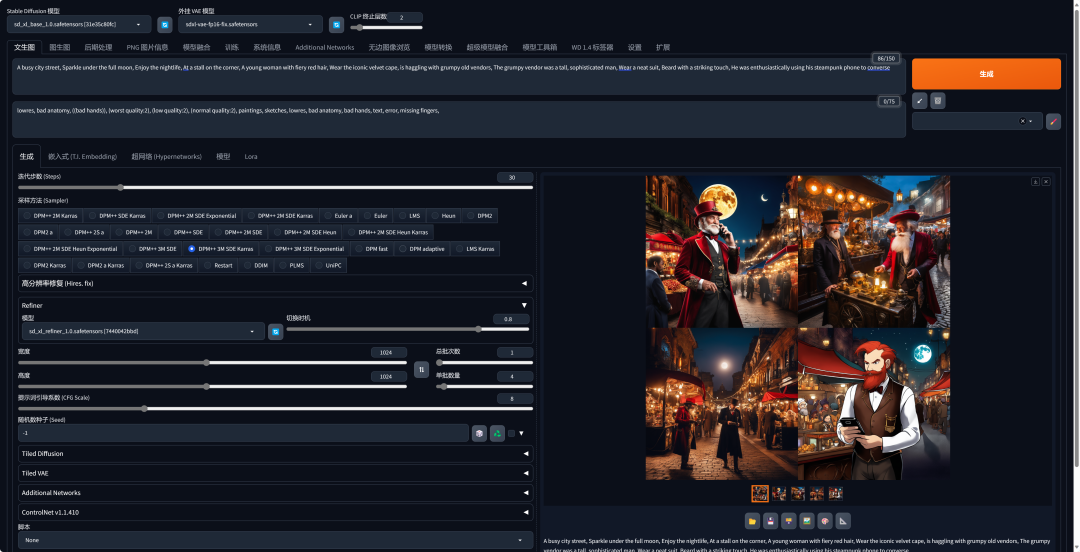The image size is (1080, 552).
Task: Refresh the external VAE model list
Action: tap(336, 24)
